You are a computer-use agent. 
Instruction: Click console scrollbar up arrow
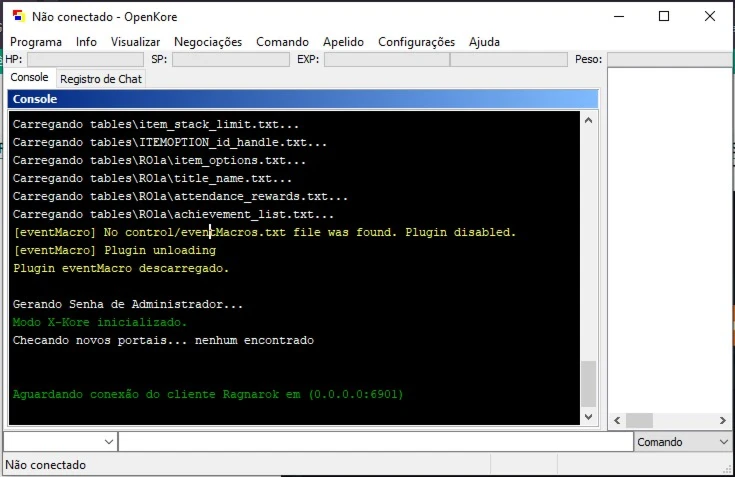click(589, 120)
